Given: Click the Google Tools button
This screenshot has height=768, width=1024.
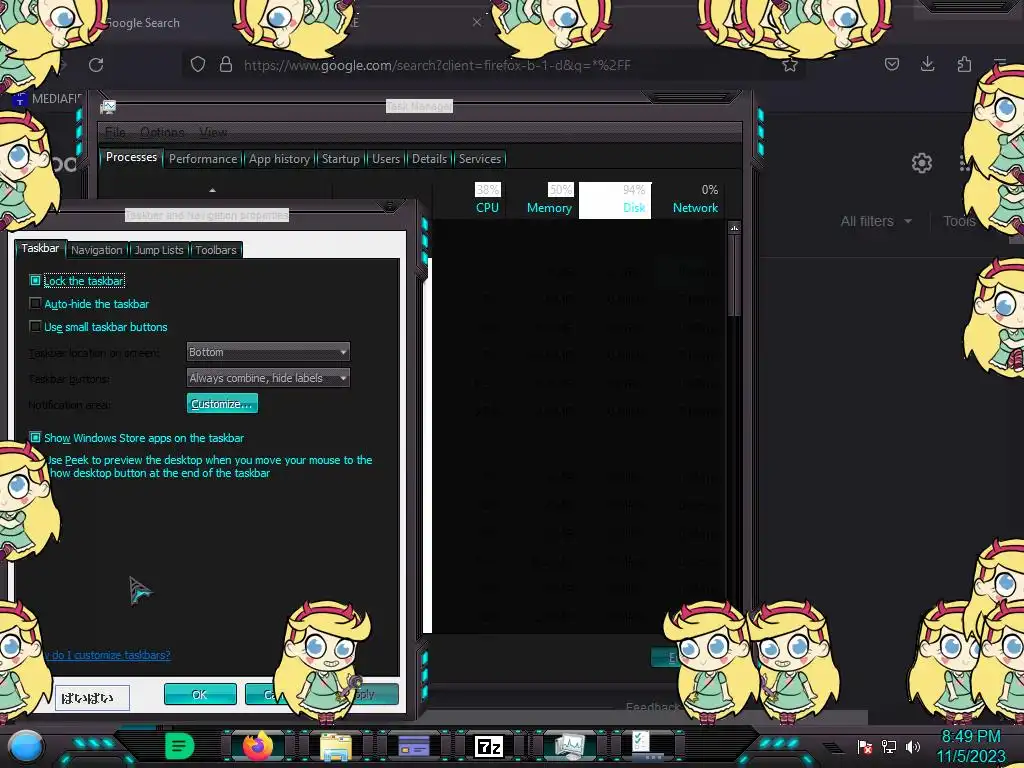Looking at the screenshot, I should click(x=959, y=221).
